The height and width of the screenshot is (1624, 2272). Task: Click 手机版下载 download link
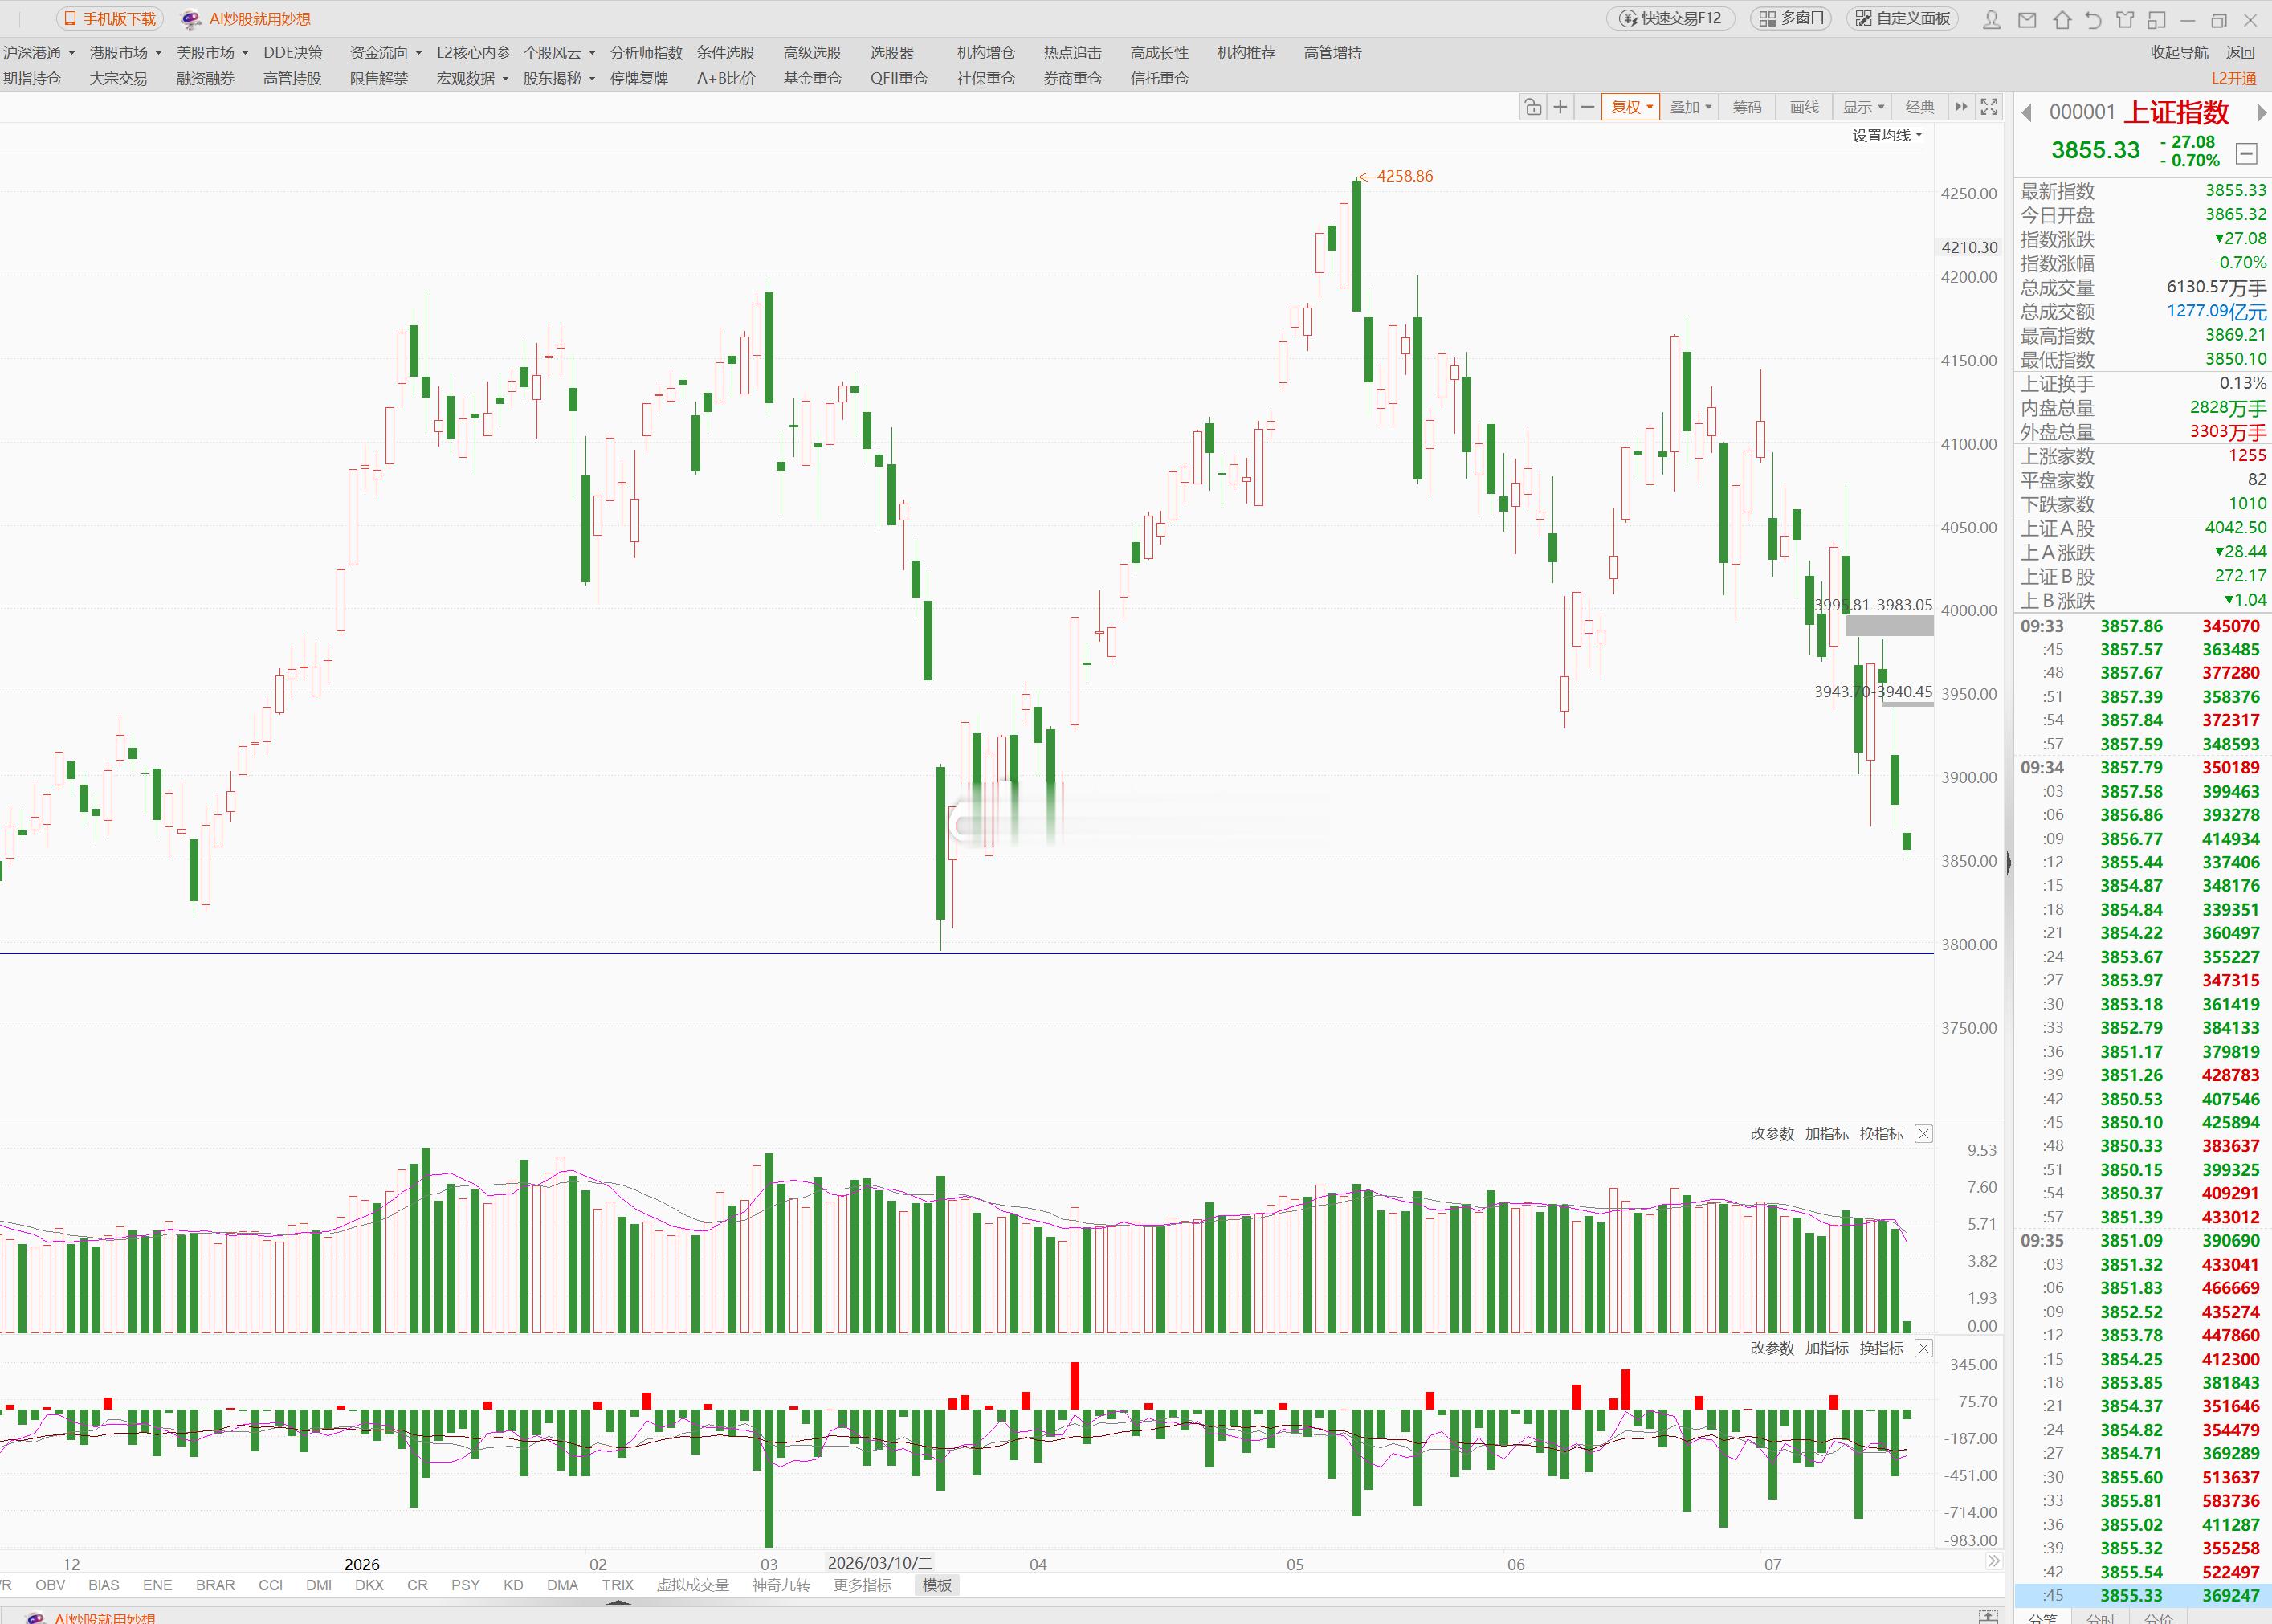coord(110,19)
